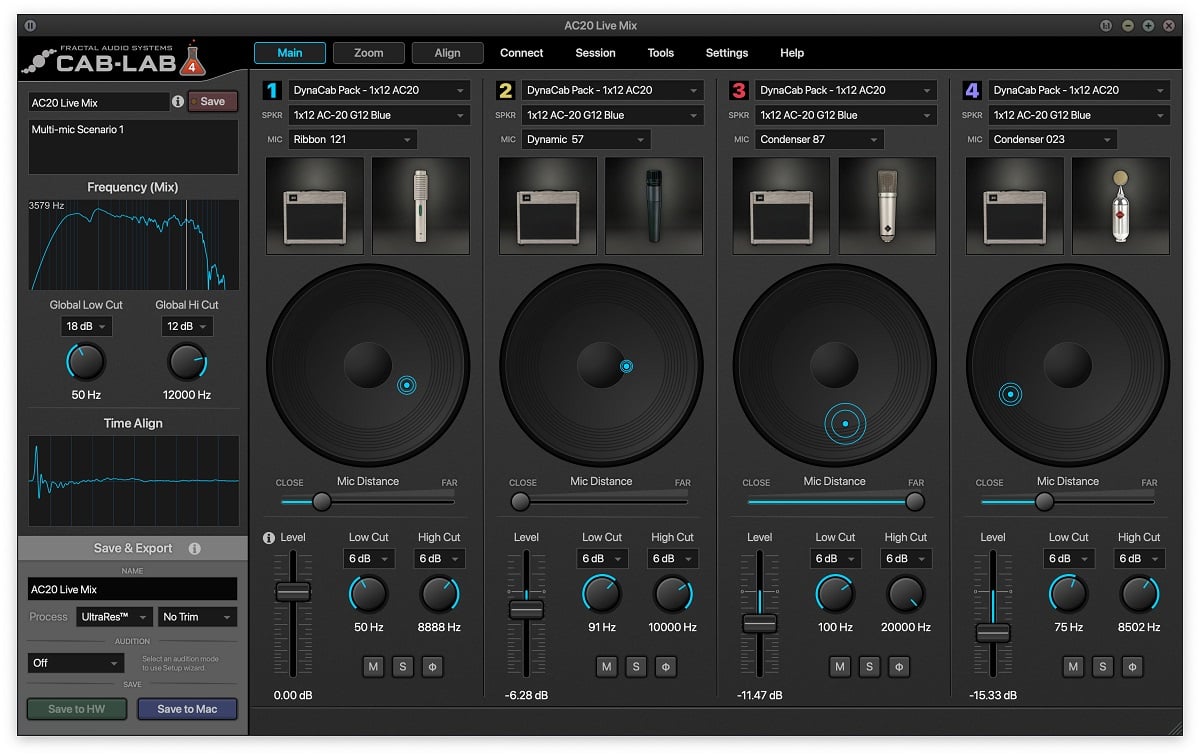Click Save to HW button
This screenshot has height=756, width=1200.
point(75,709)
